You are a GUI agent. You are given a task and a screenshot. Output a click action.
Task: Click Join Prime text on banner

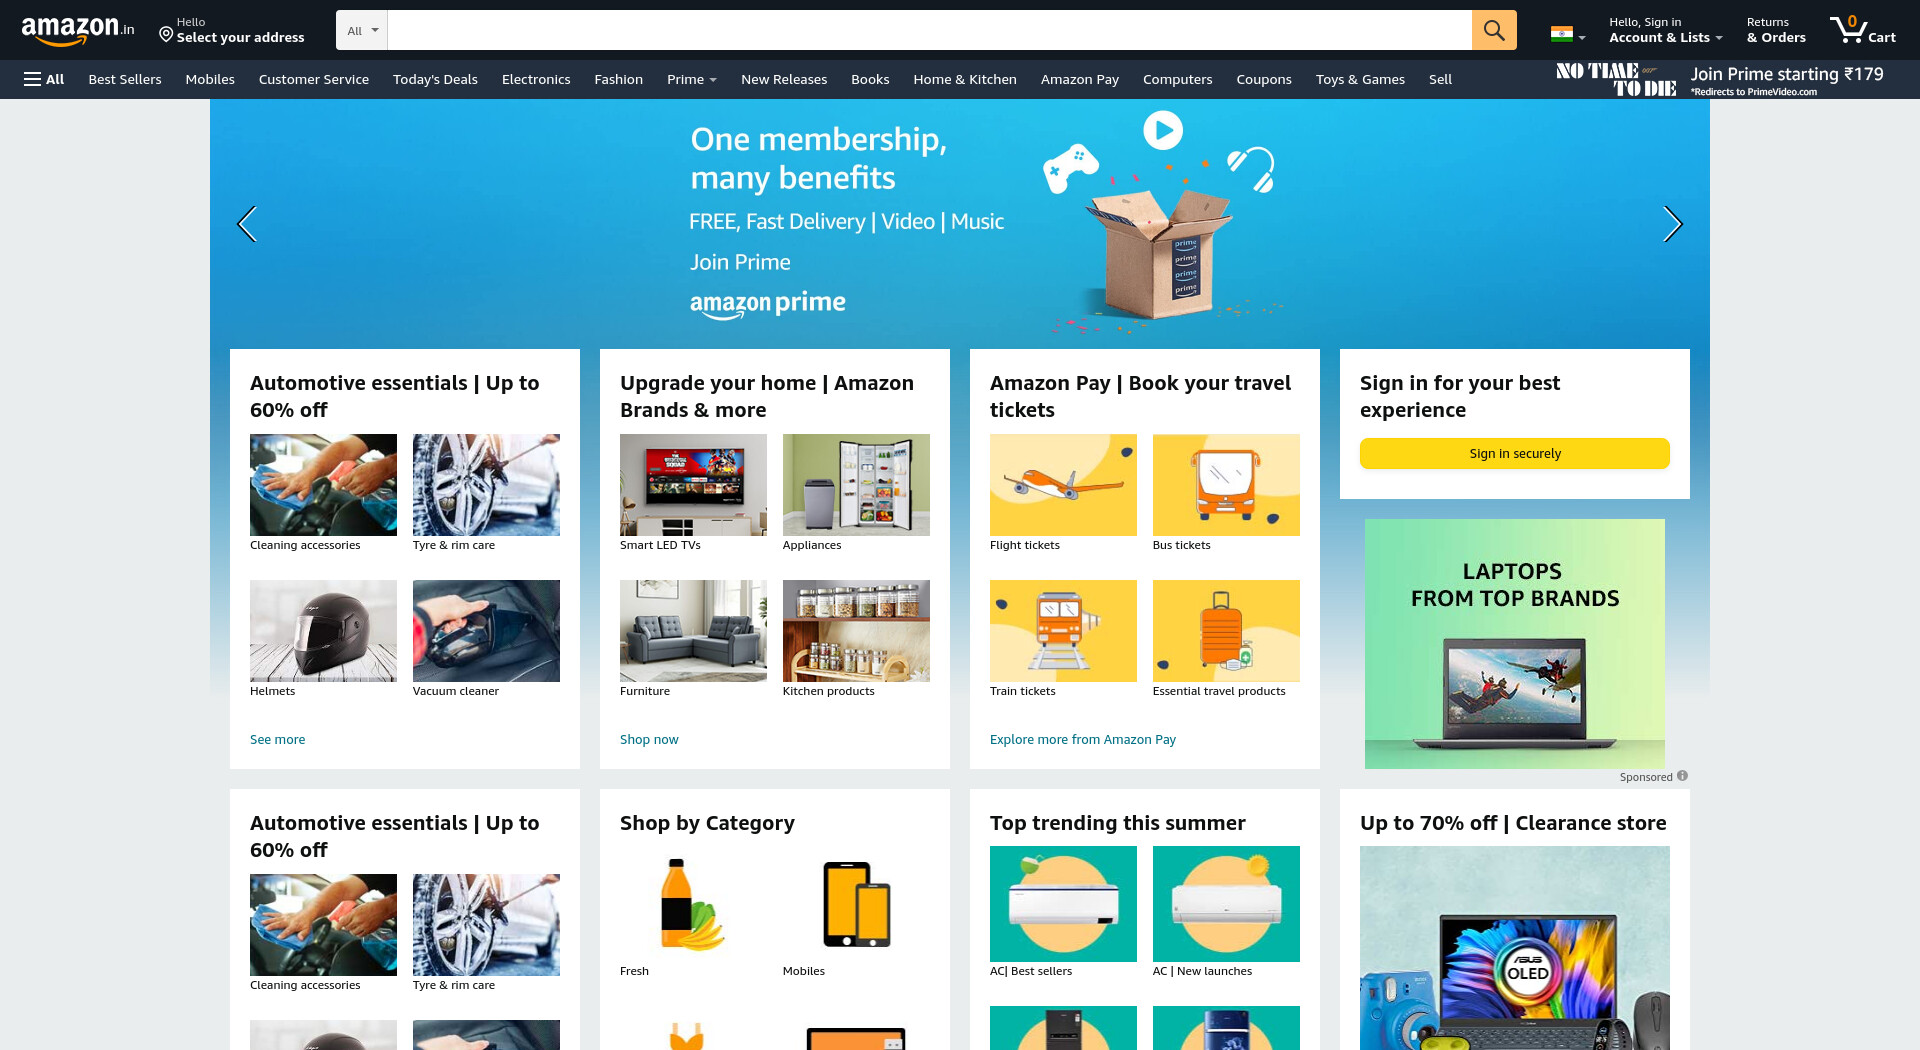[x=740, y=262]
